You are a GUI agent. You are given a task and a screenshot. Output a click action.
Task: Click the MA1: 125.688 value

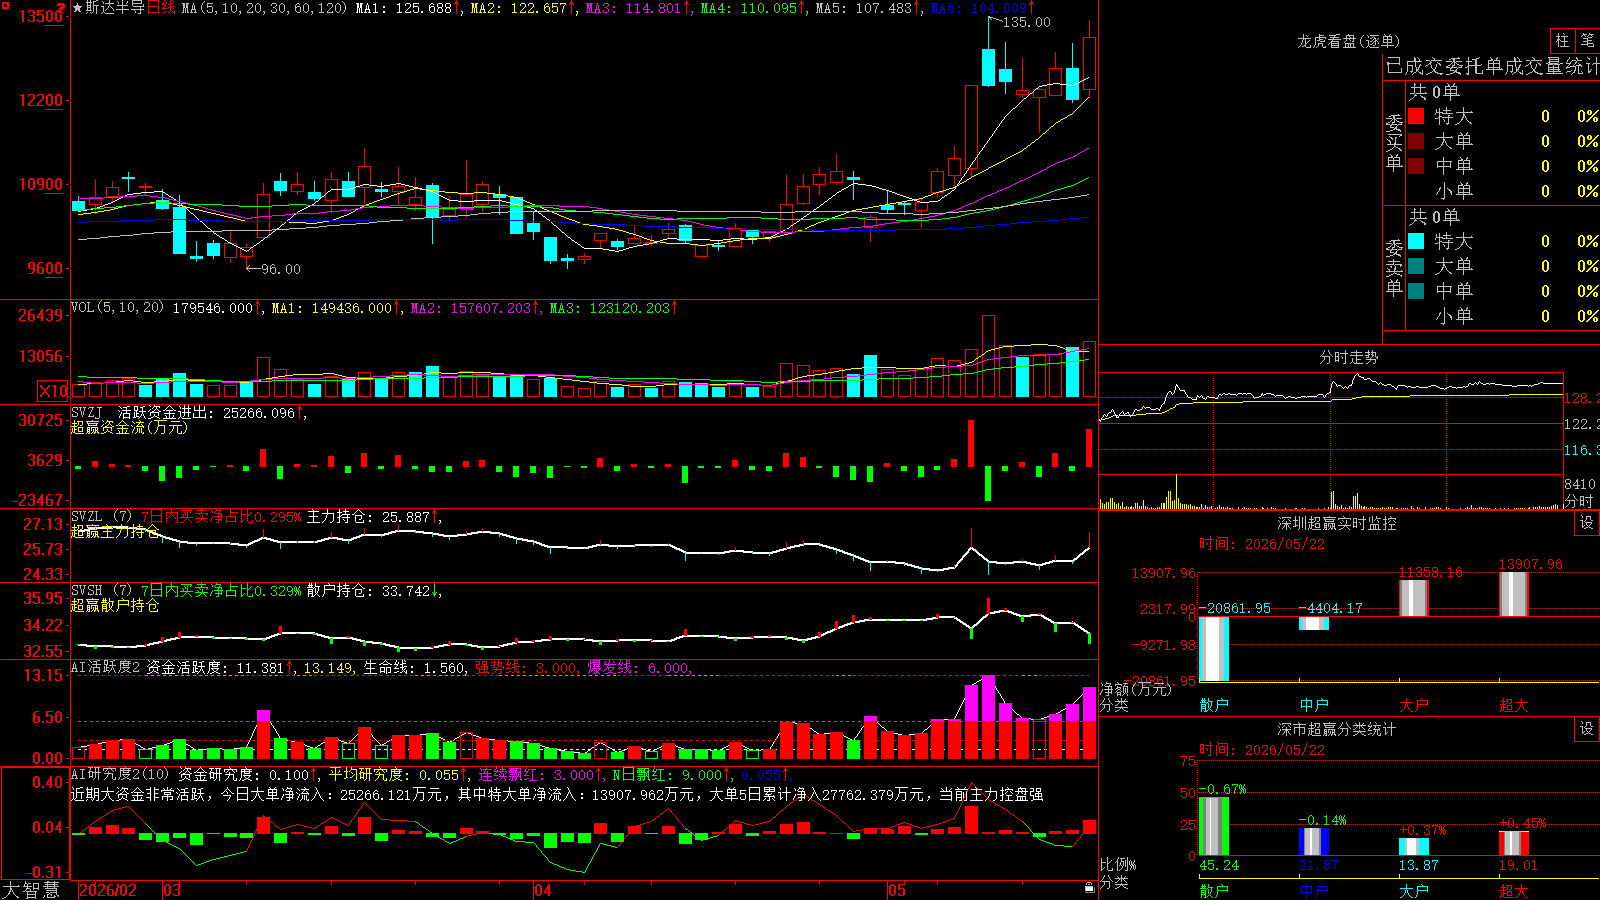[x=404, y=8]
